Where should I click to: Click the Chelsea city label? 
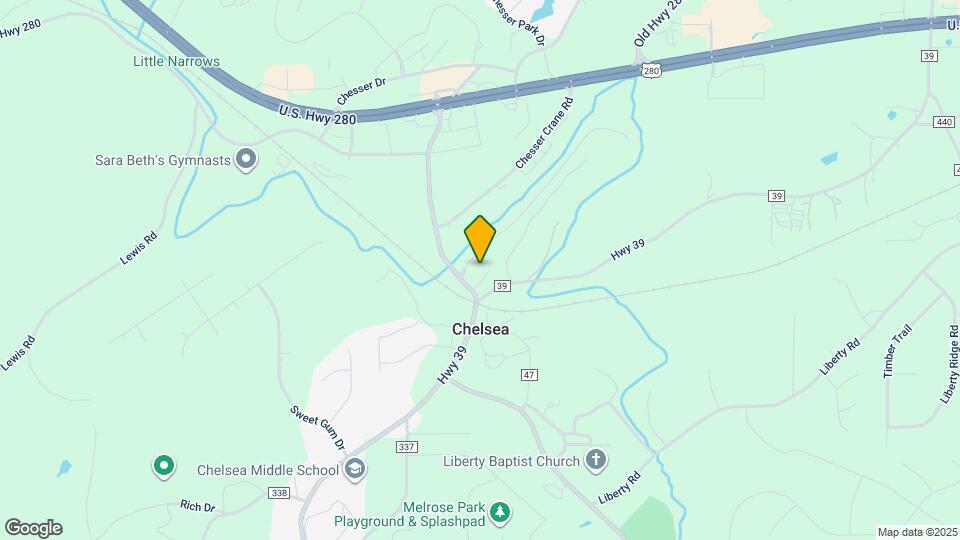click(x=480, y=329)
